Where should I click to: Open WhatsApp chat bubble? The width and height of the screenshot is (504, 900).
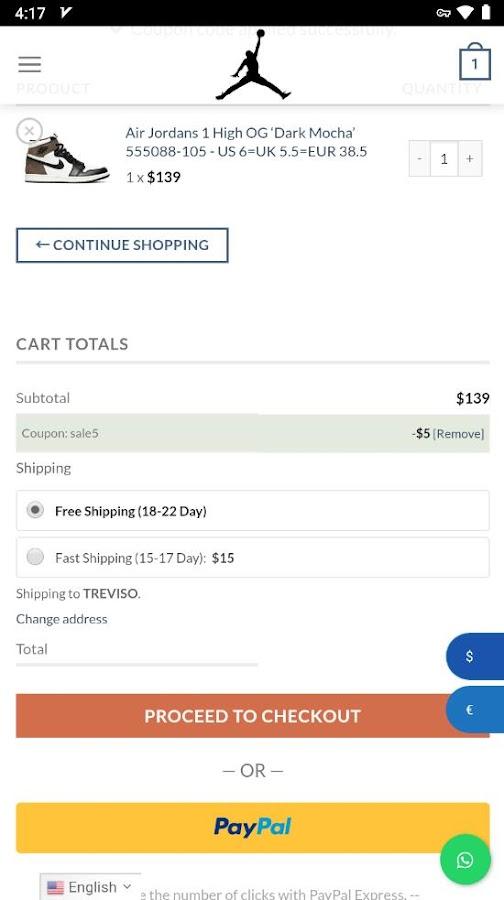465,859
